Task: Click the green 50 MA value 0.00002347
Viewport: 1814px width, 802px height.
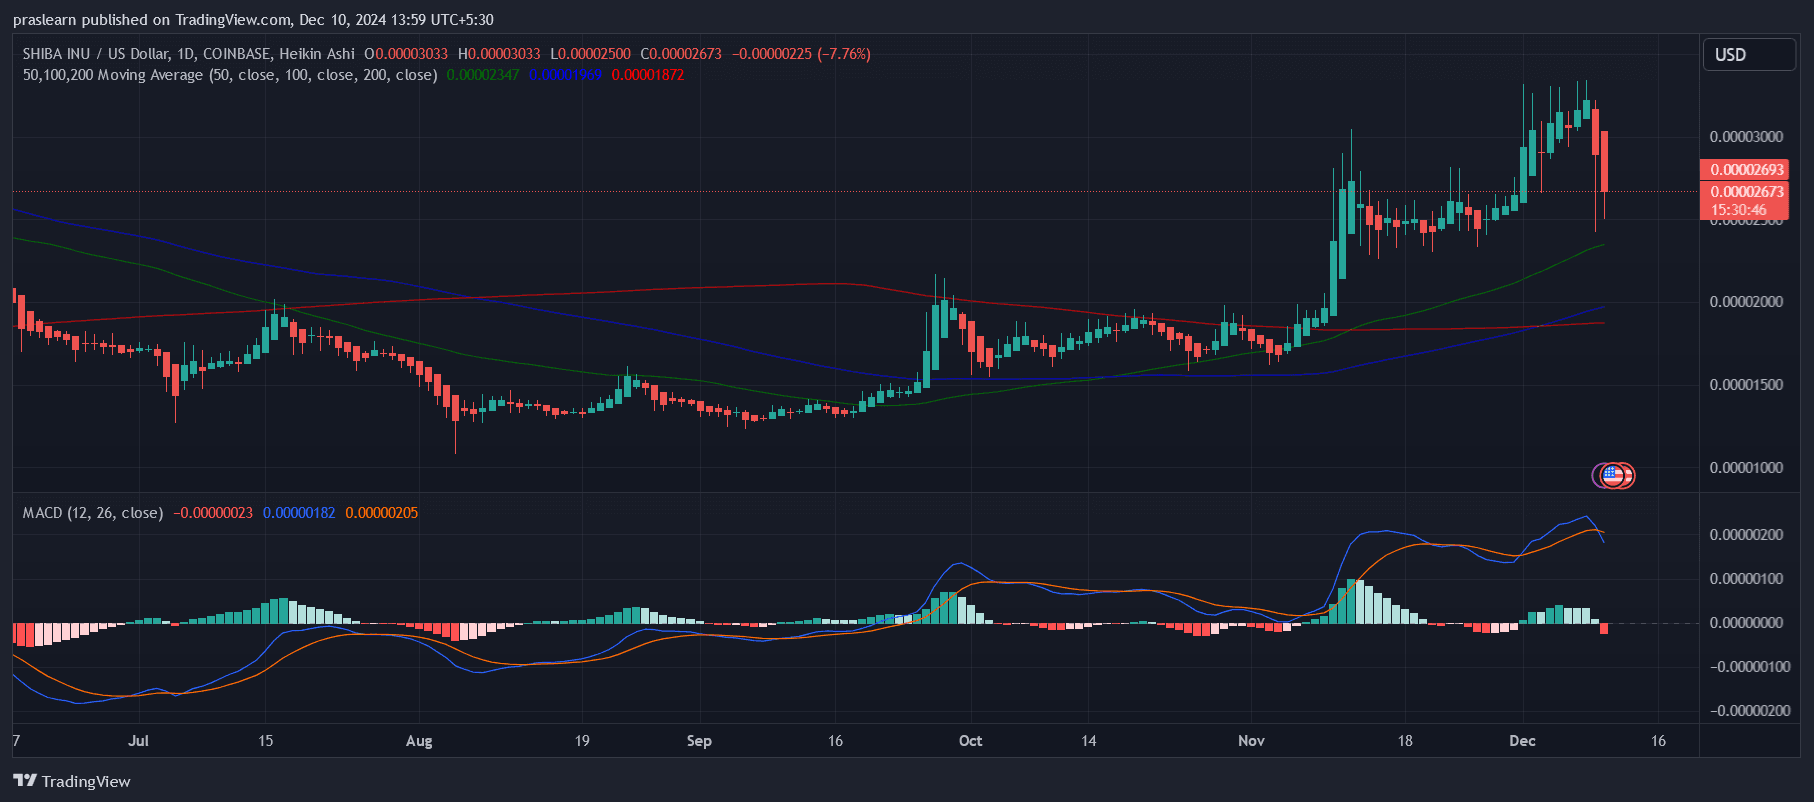Action: coord(483,75)
